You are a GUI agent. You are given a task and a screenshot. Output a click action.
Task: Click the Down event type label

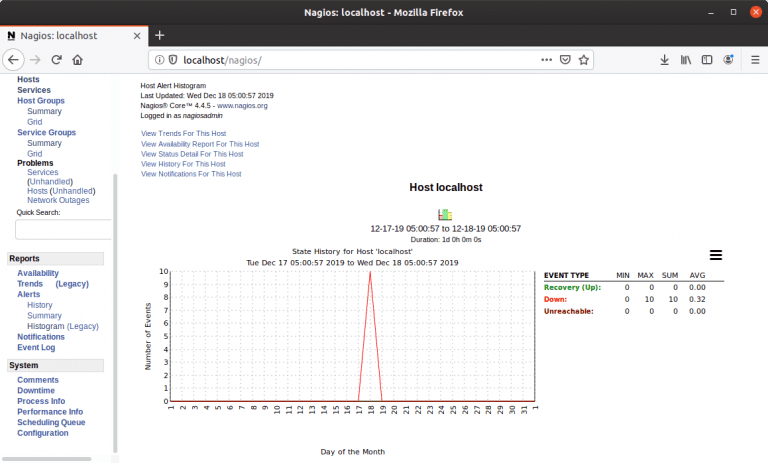click(555, 299)
